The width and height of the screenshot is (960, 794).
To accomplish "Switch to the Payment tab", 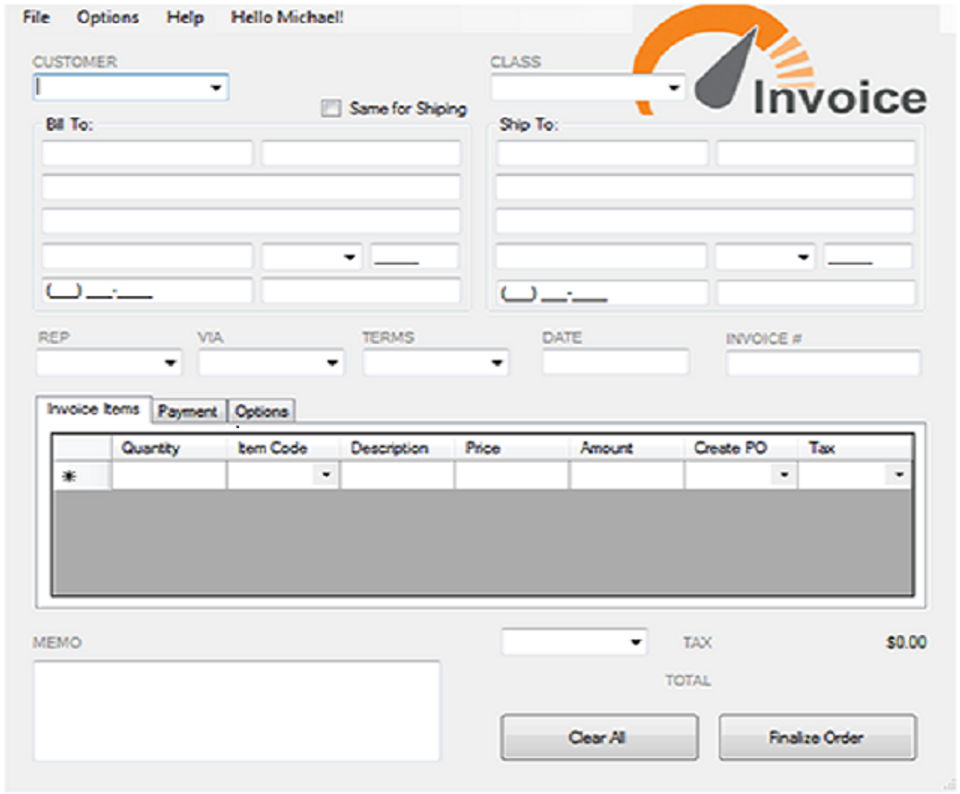I will [187, 411].
